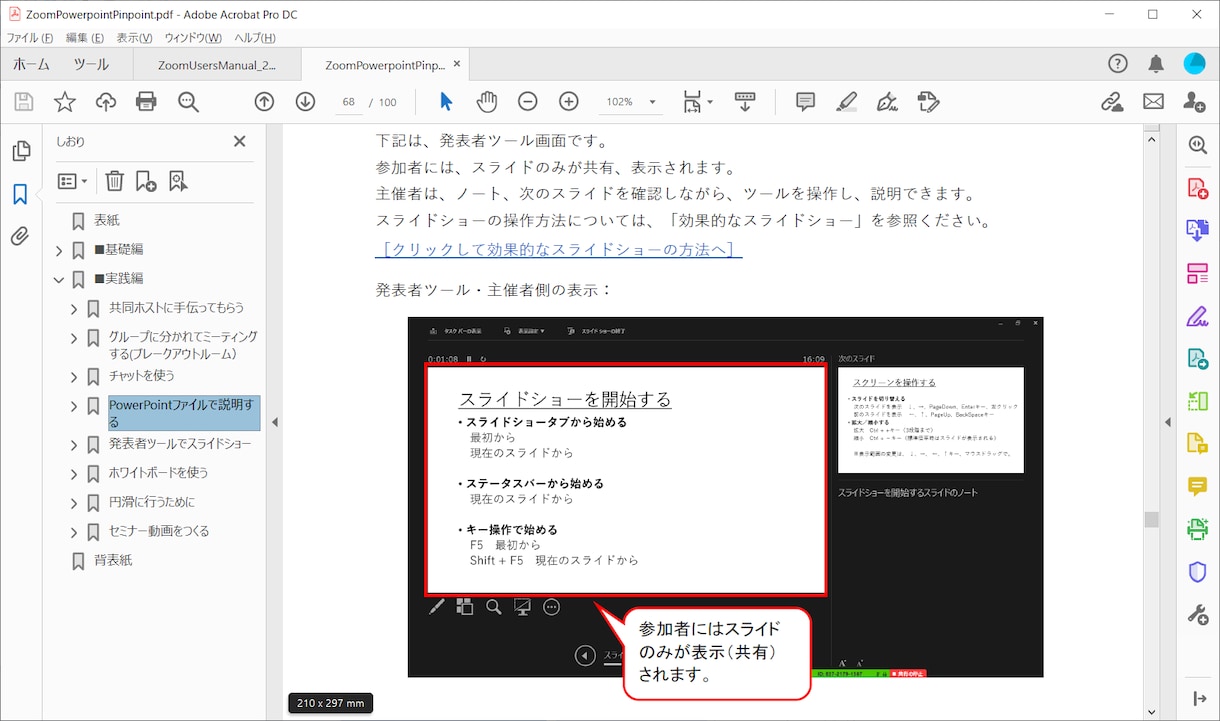Image resolution: width=1220 pixels, height=721 pixels.
Task: Zoom in with the plus circle button
Action: pos(569,102)
